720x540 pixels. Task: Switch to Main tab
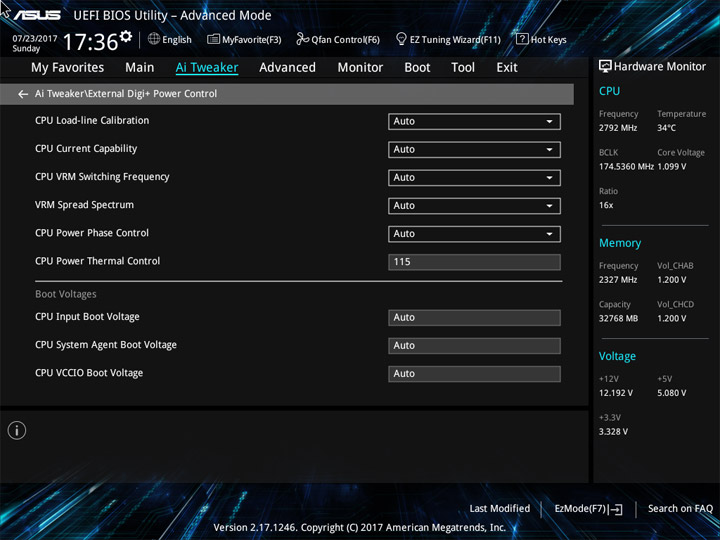click(140, 68)
